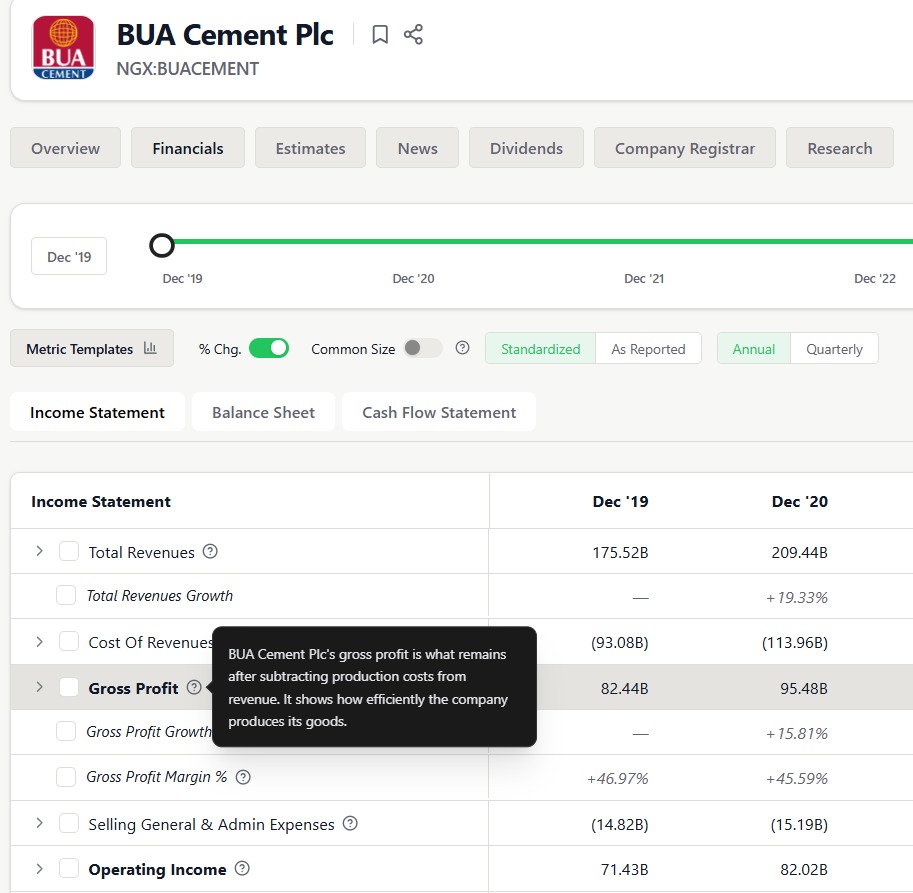Click the Dec '19 start date box
913x893 pixels.
coord(69,256)
